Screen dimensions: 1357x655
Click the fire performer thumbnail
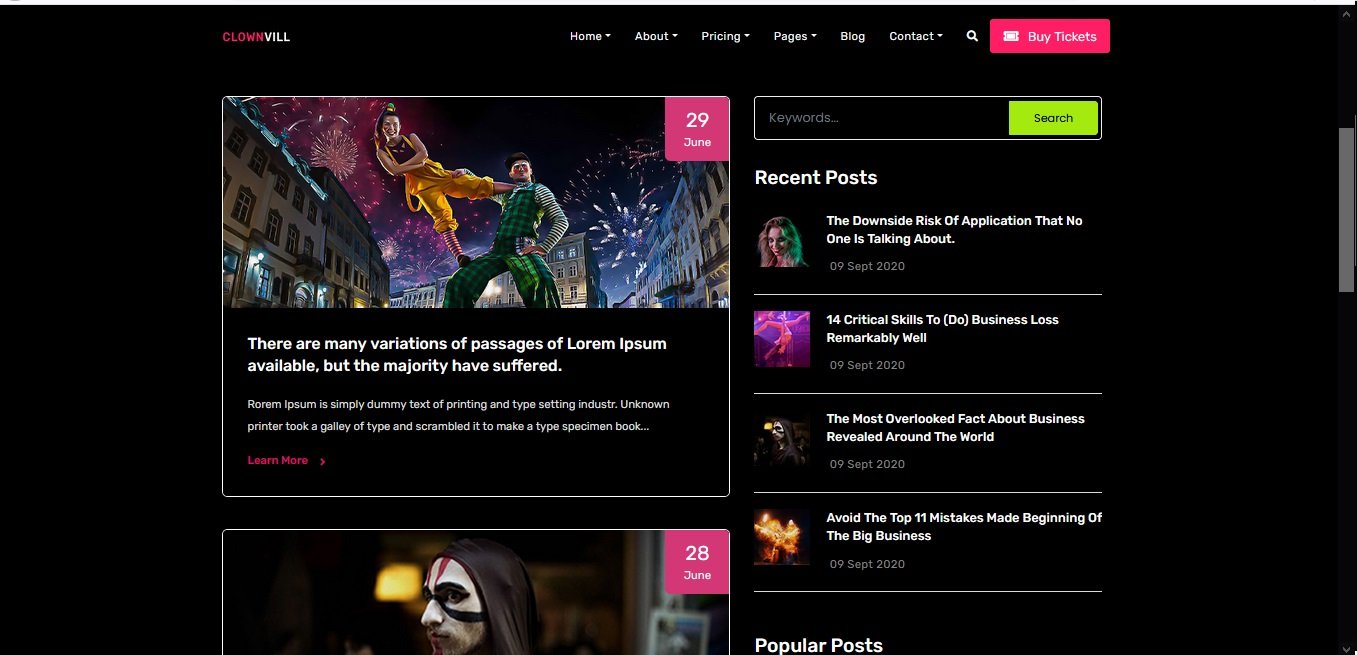pyautogui.click(x=782, y=537)
